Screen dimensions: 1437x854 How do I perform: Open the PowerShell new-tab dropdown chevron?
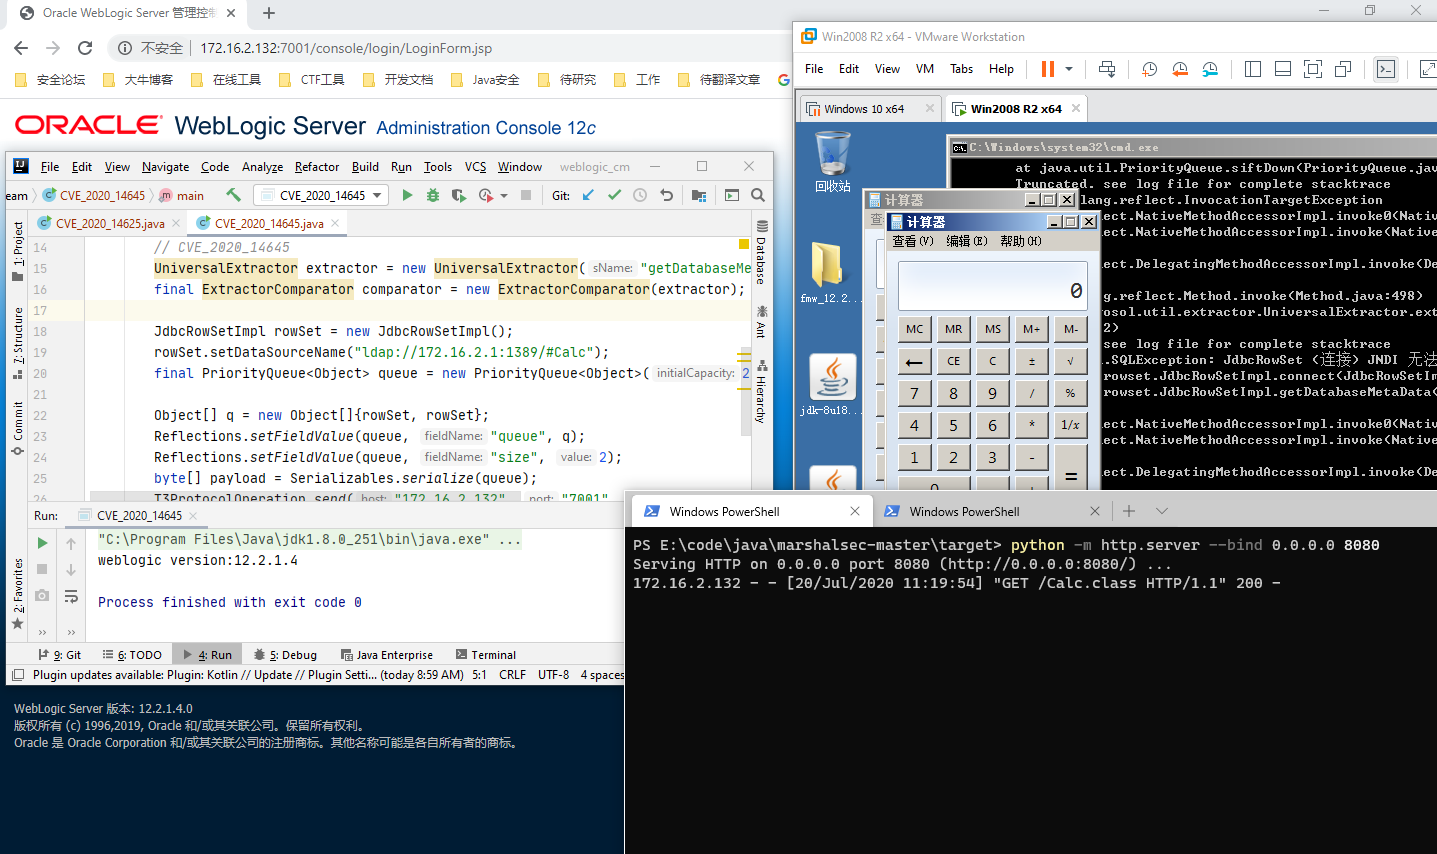tap(1161, 511)
